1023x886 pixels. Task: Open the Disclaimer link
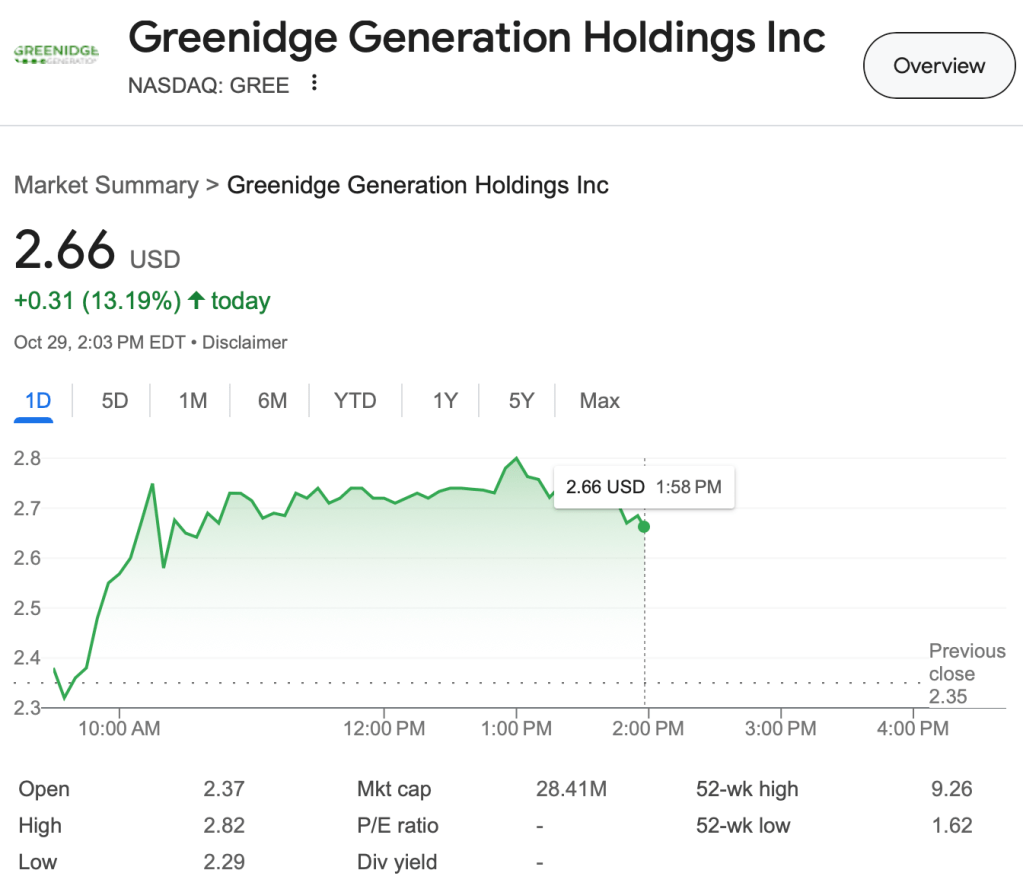(x=245, y=342)
